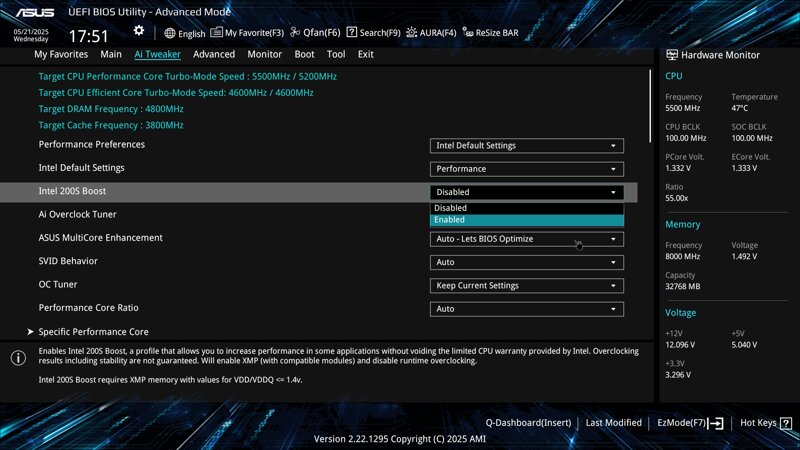Image resolution: width=800 pixels, height=450 pixels.
Task: Open Qfan(F6) fan control icon
Action: 295,32
